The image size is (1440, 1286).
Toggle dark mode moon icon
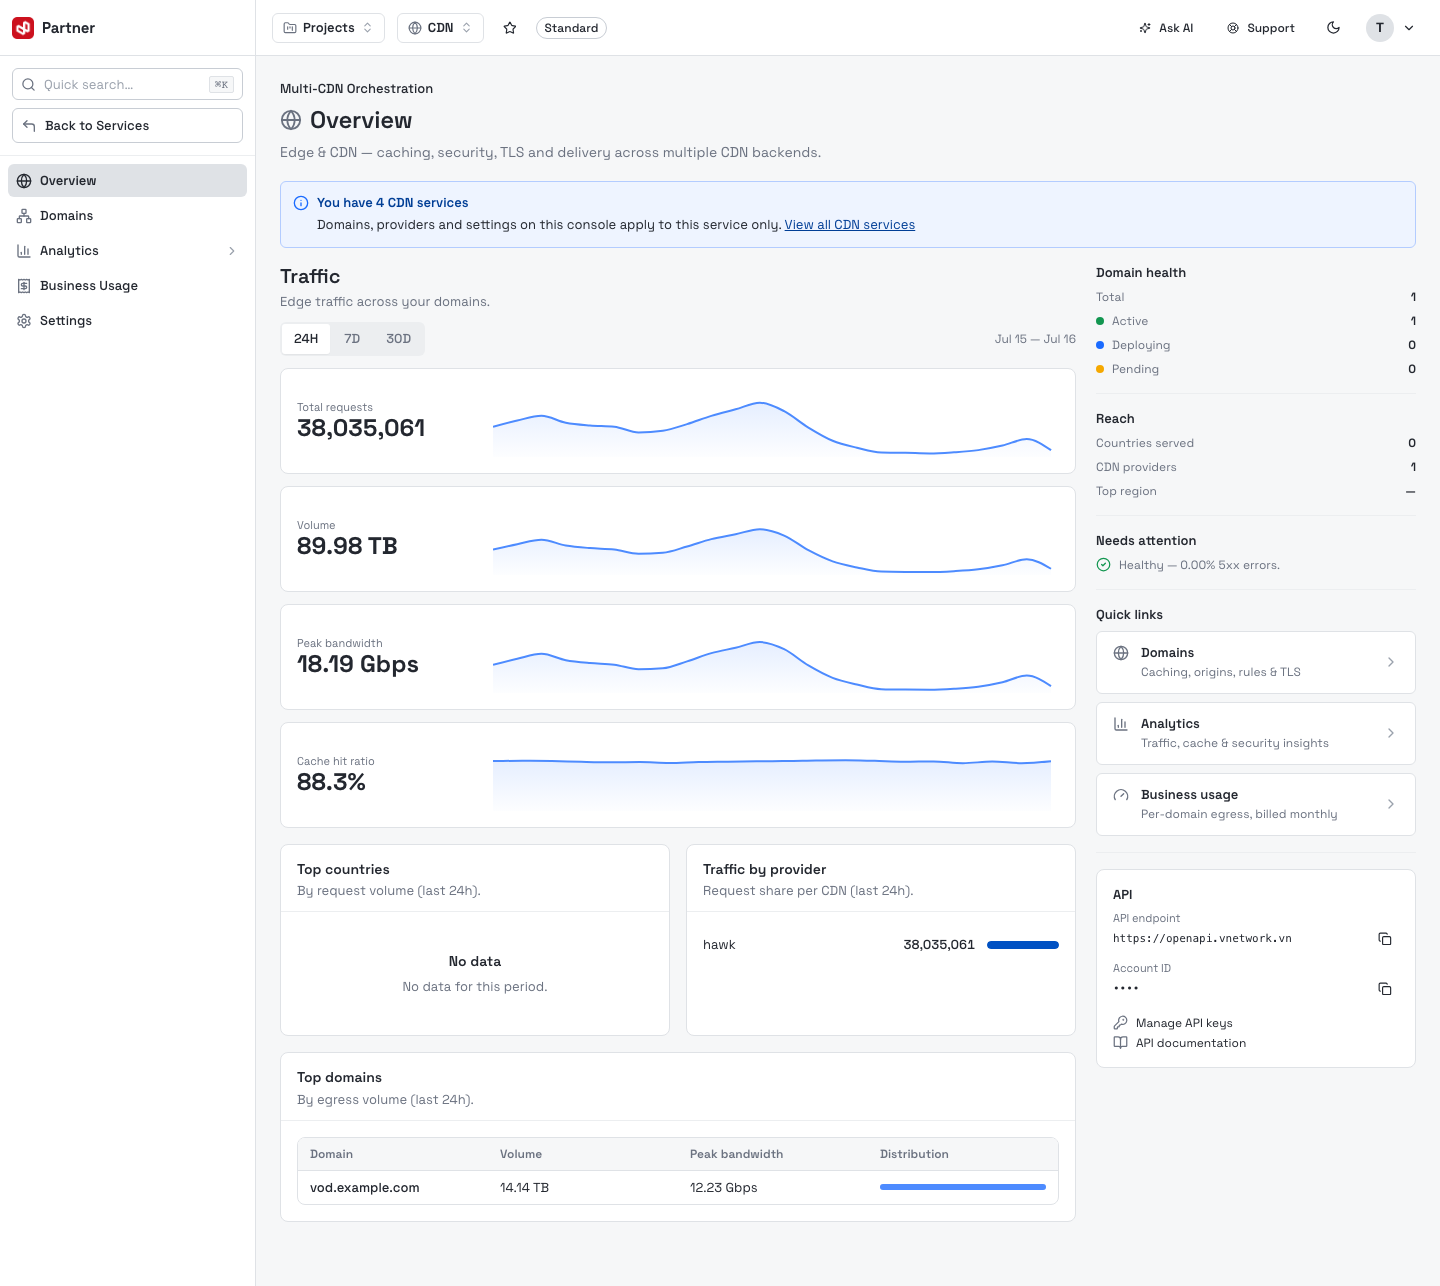pyautogui.click(x=1333, y=28)
